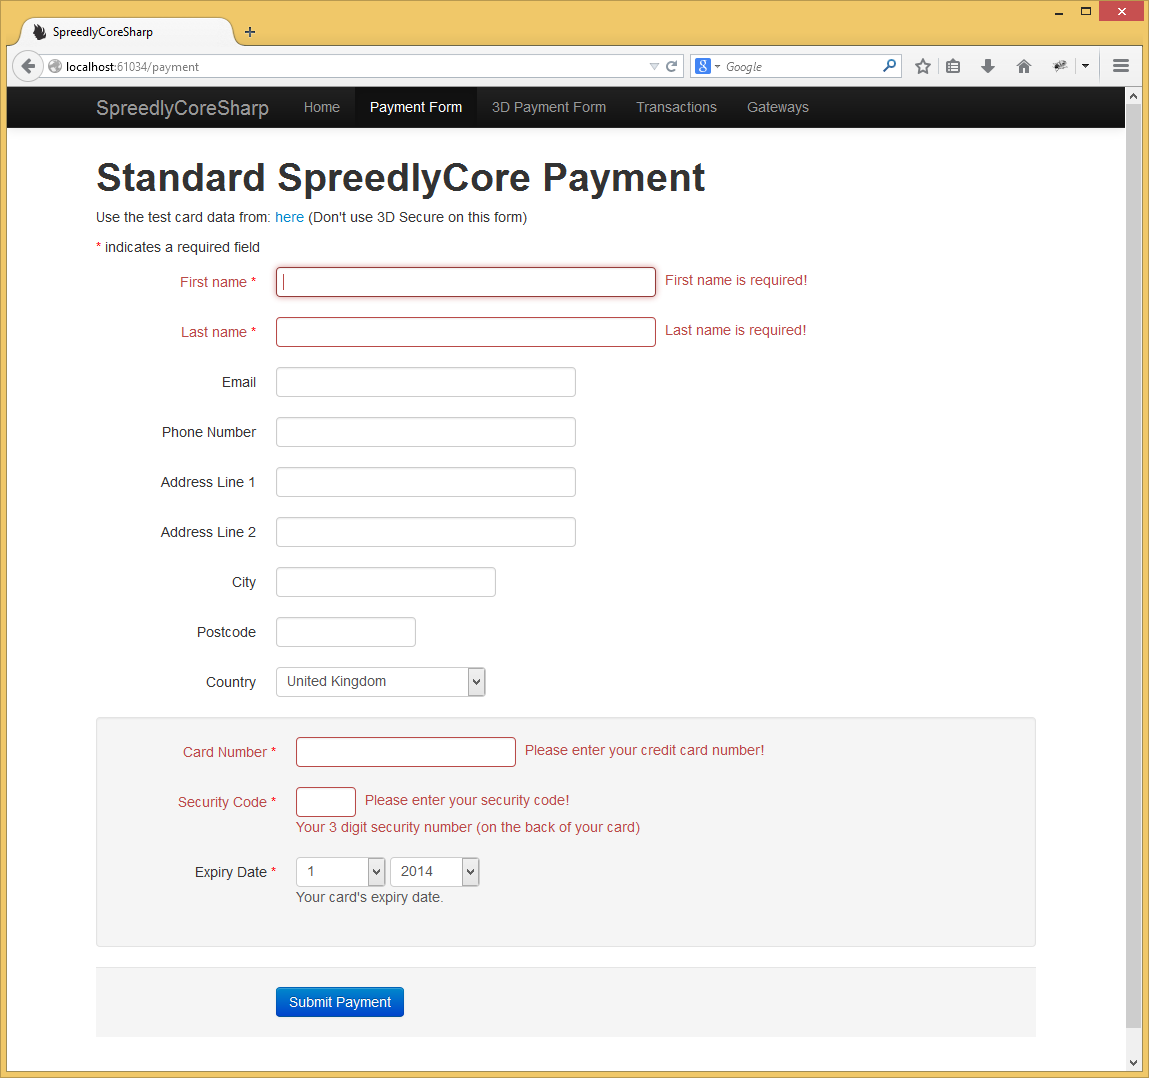Click the scrollbar down arrow
Viewport: 1149px width, 1078px height.
tap(1134, 1062)
